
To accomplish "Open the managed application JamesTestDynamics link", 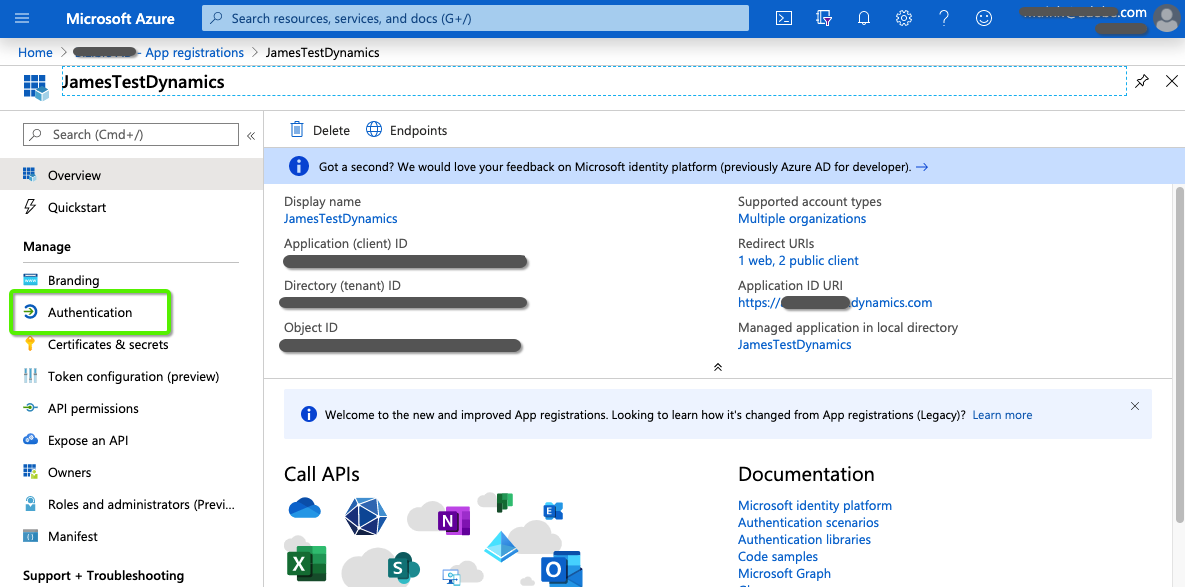I will [x=794, y=344].
